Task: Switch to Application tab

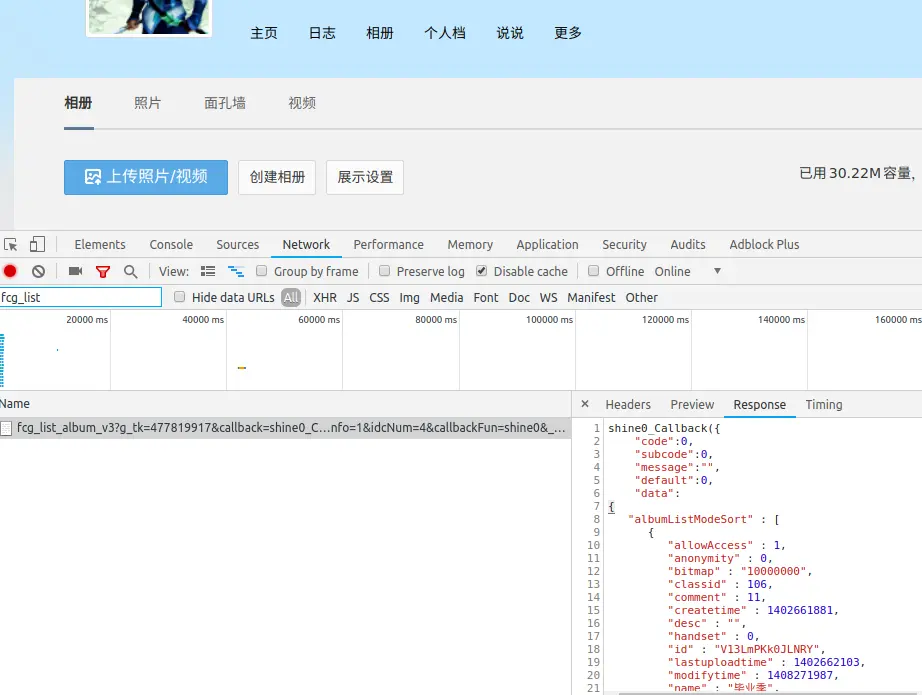Action: click(x=547, y=245)
